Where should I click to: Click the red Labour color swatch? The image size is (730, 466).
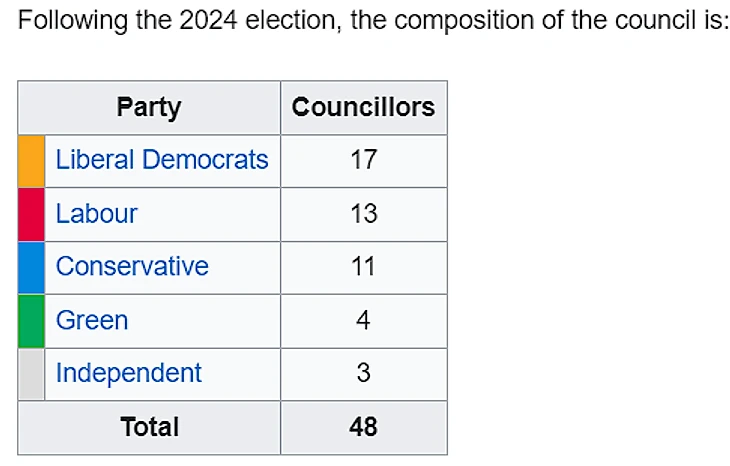(32, 214)
